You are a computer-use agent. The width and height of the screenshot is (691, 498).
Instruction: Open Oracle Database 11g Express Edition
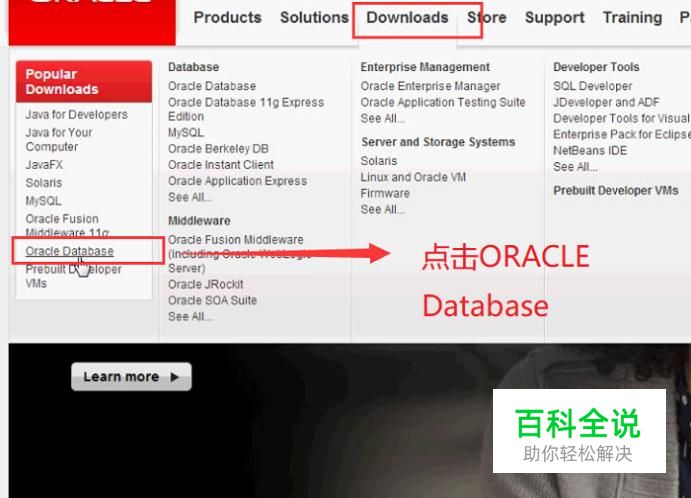click(246, 109)
